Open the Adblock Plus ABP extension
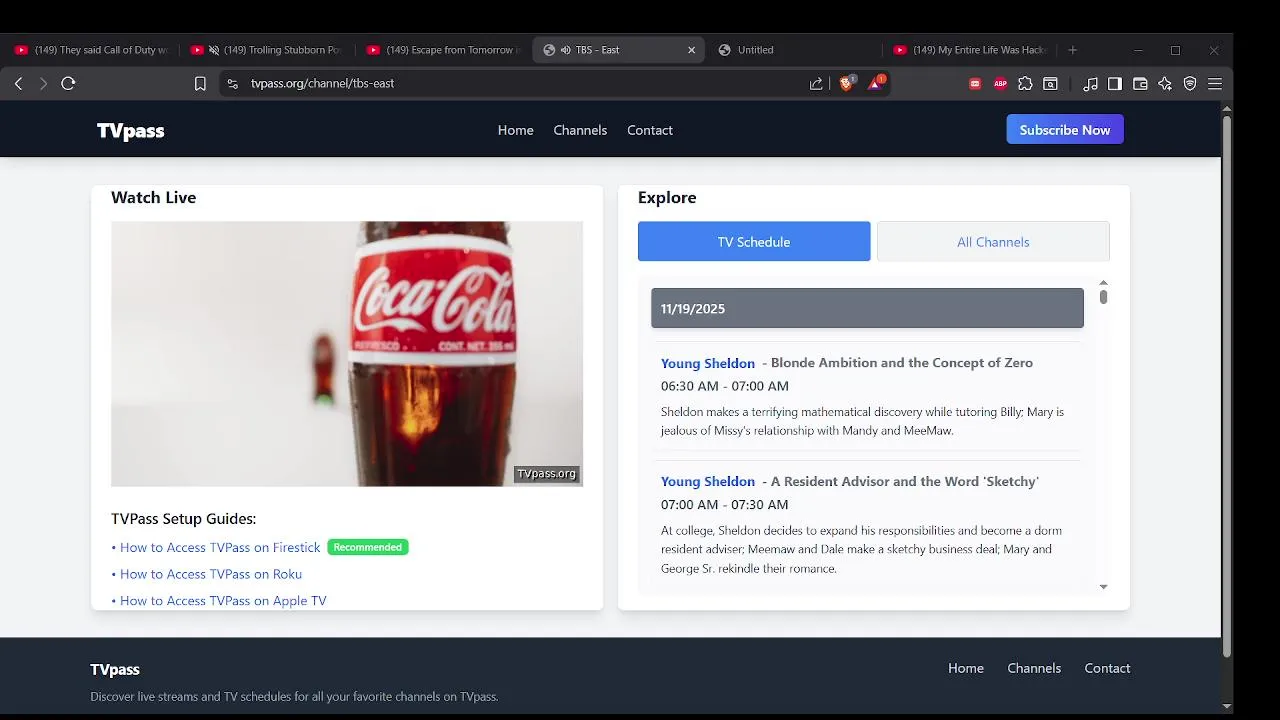This screenshot has height=720, width=1280. pyautogui.click(x=1000, y=84)
